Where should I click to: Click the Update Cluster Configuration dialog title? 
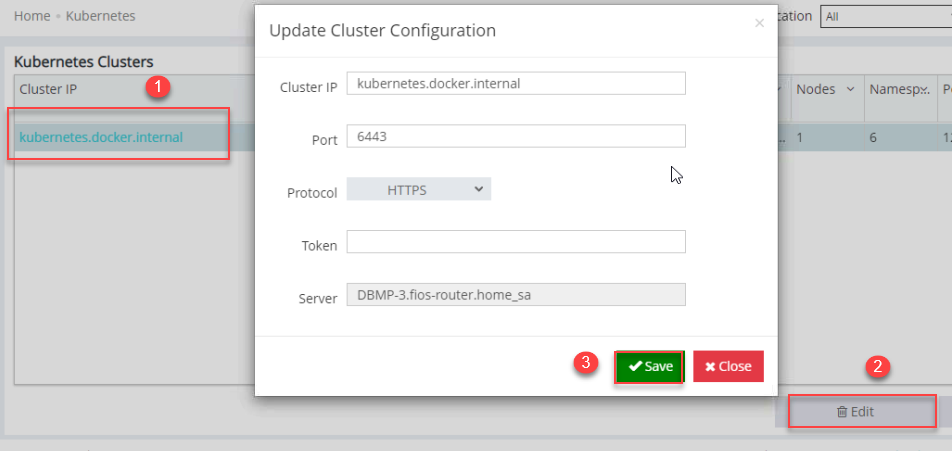382,30
